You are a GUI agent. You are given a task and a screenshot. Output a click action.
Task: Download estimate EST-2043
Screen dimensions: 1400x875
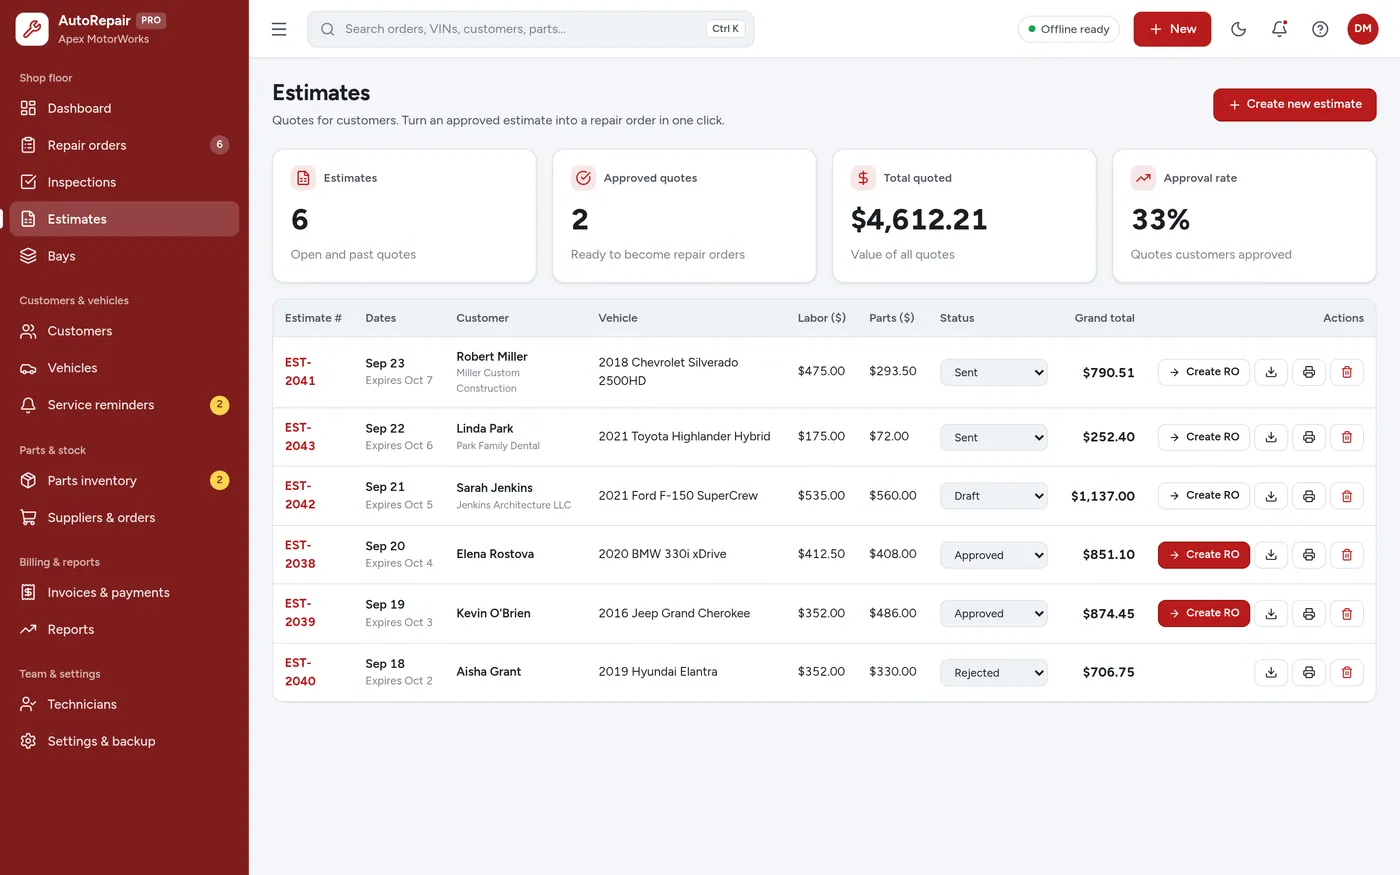[1271, 437]
